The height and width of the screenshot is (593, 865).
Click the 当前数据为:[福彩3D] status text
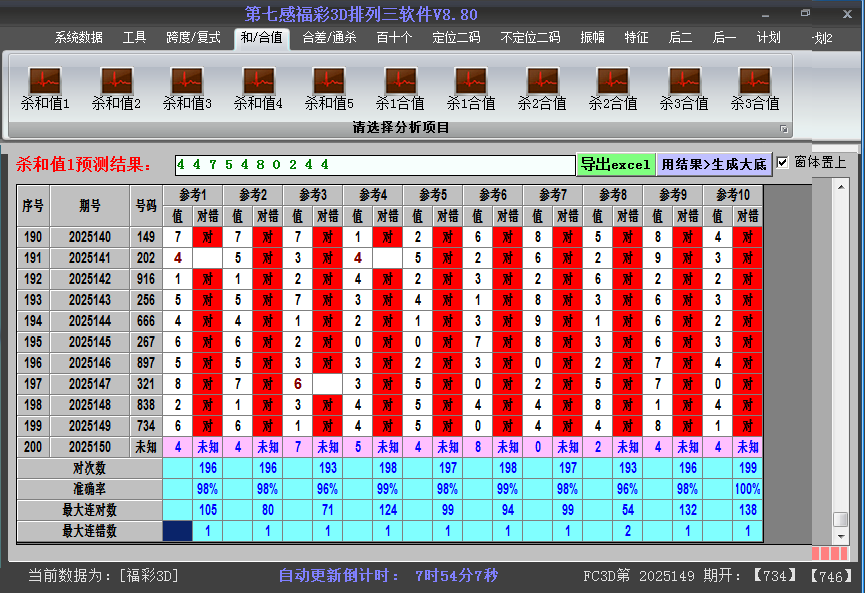pyautogui.click(x=103, y=576)
